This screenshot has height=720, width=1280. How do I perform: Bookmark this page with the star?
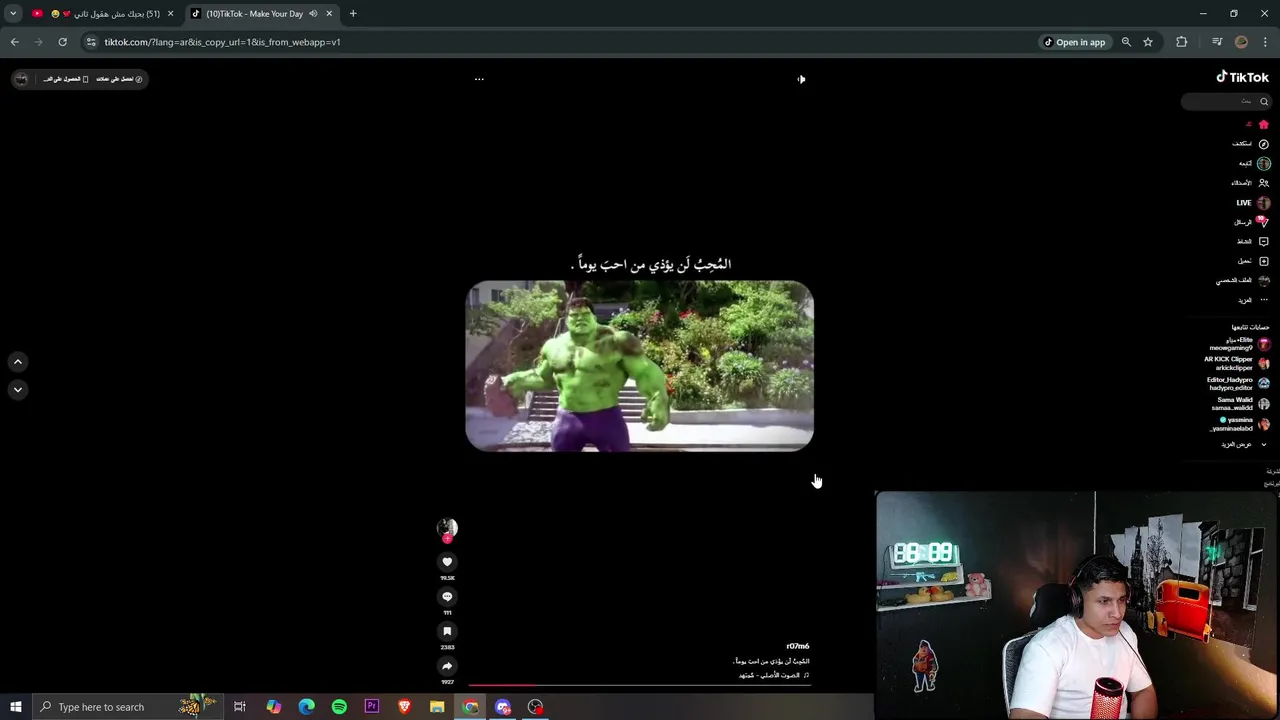point(1148,42)
